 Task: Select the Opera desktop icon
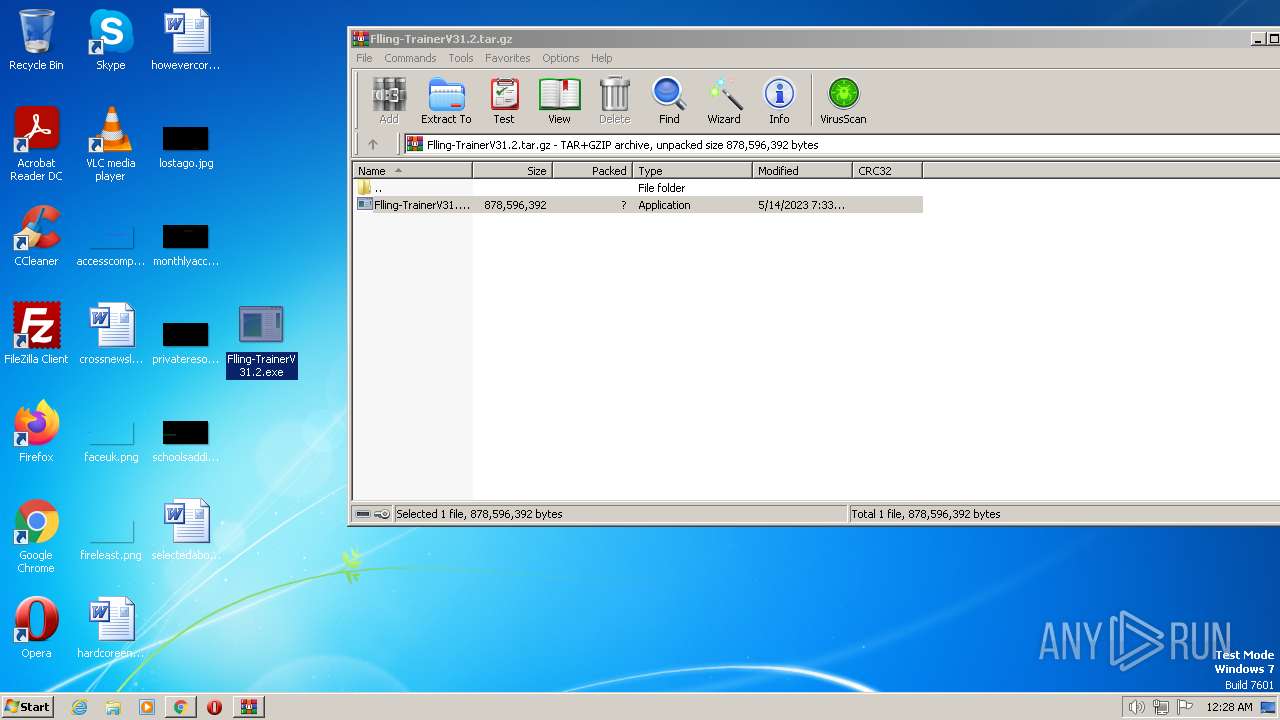pos(36,628)
